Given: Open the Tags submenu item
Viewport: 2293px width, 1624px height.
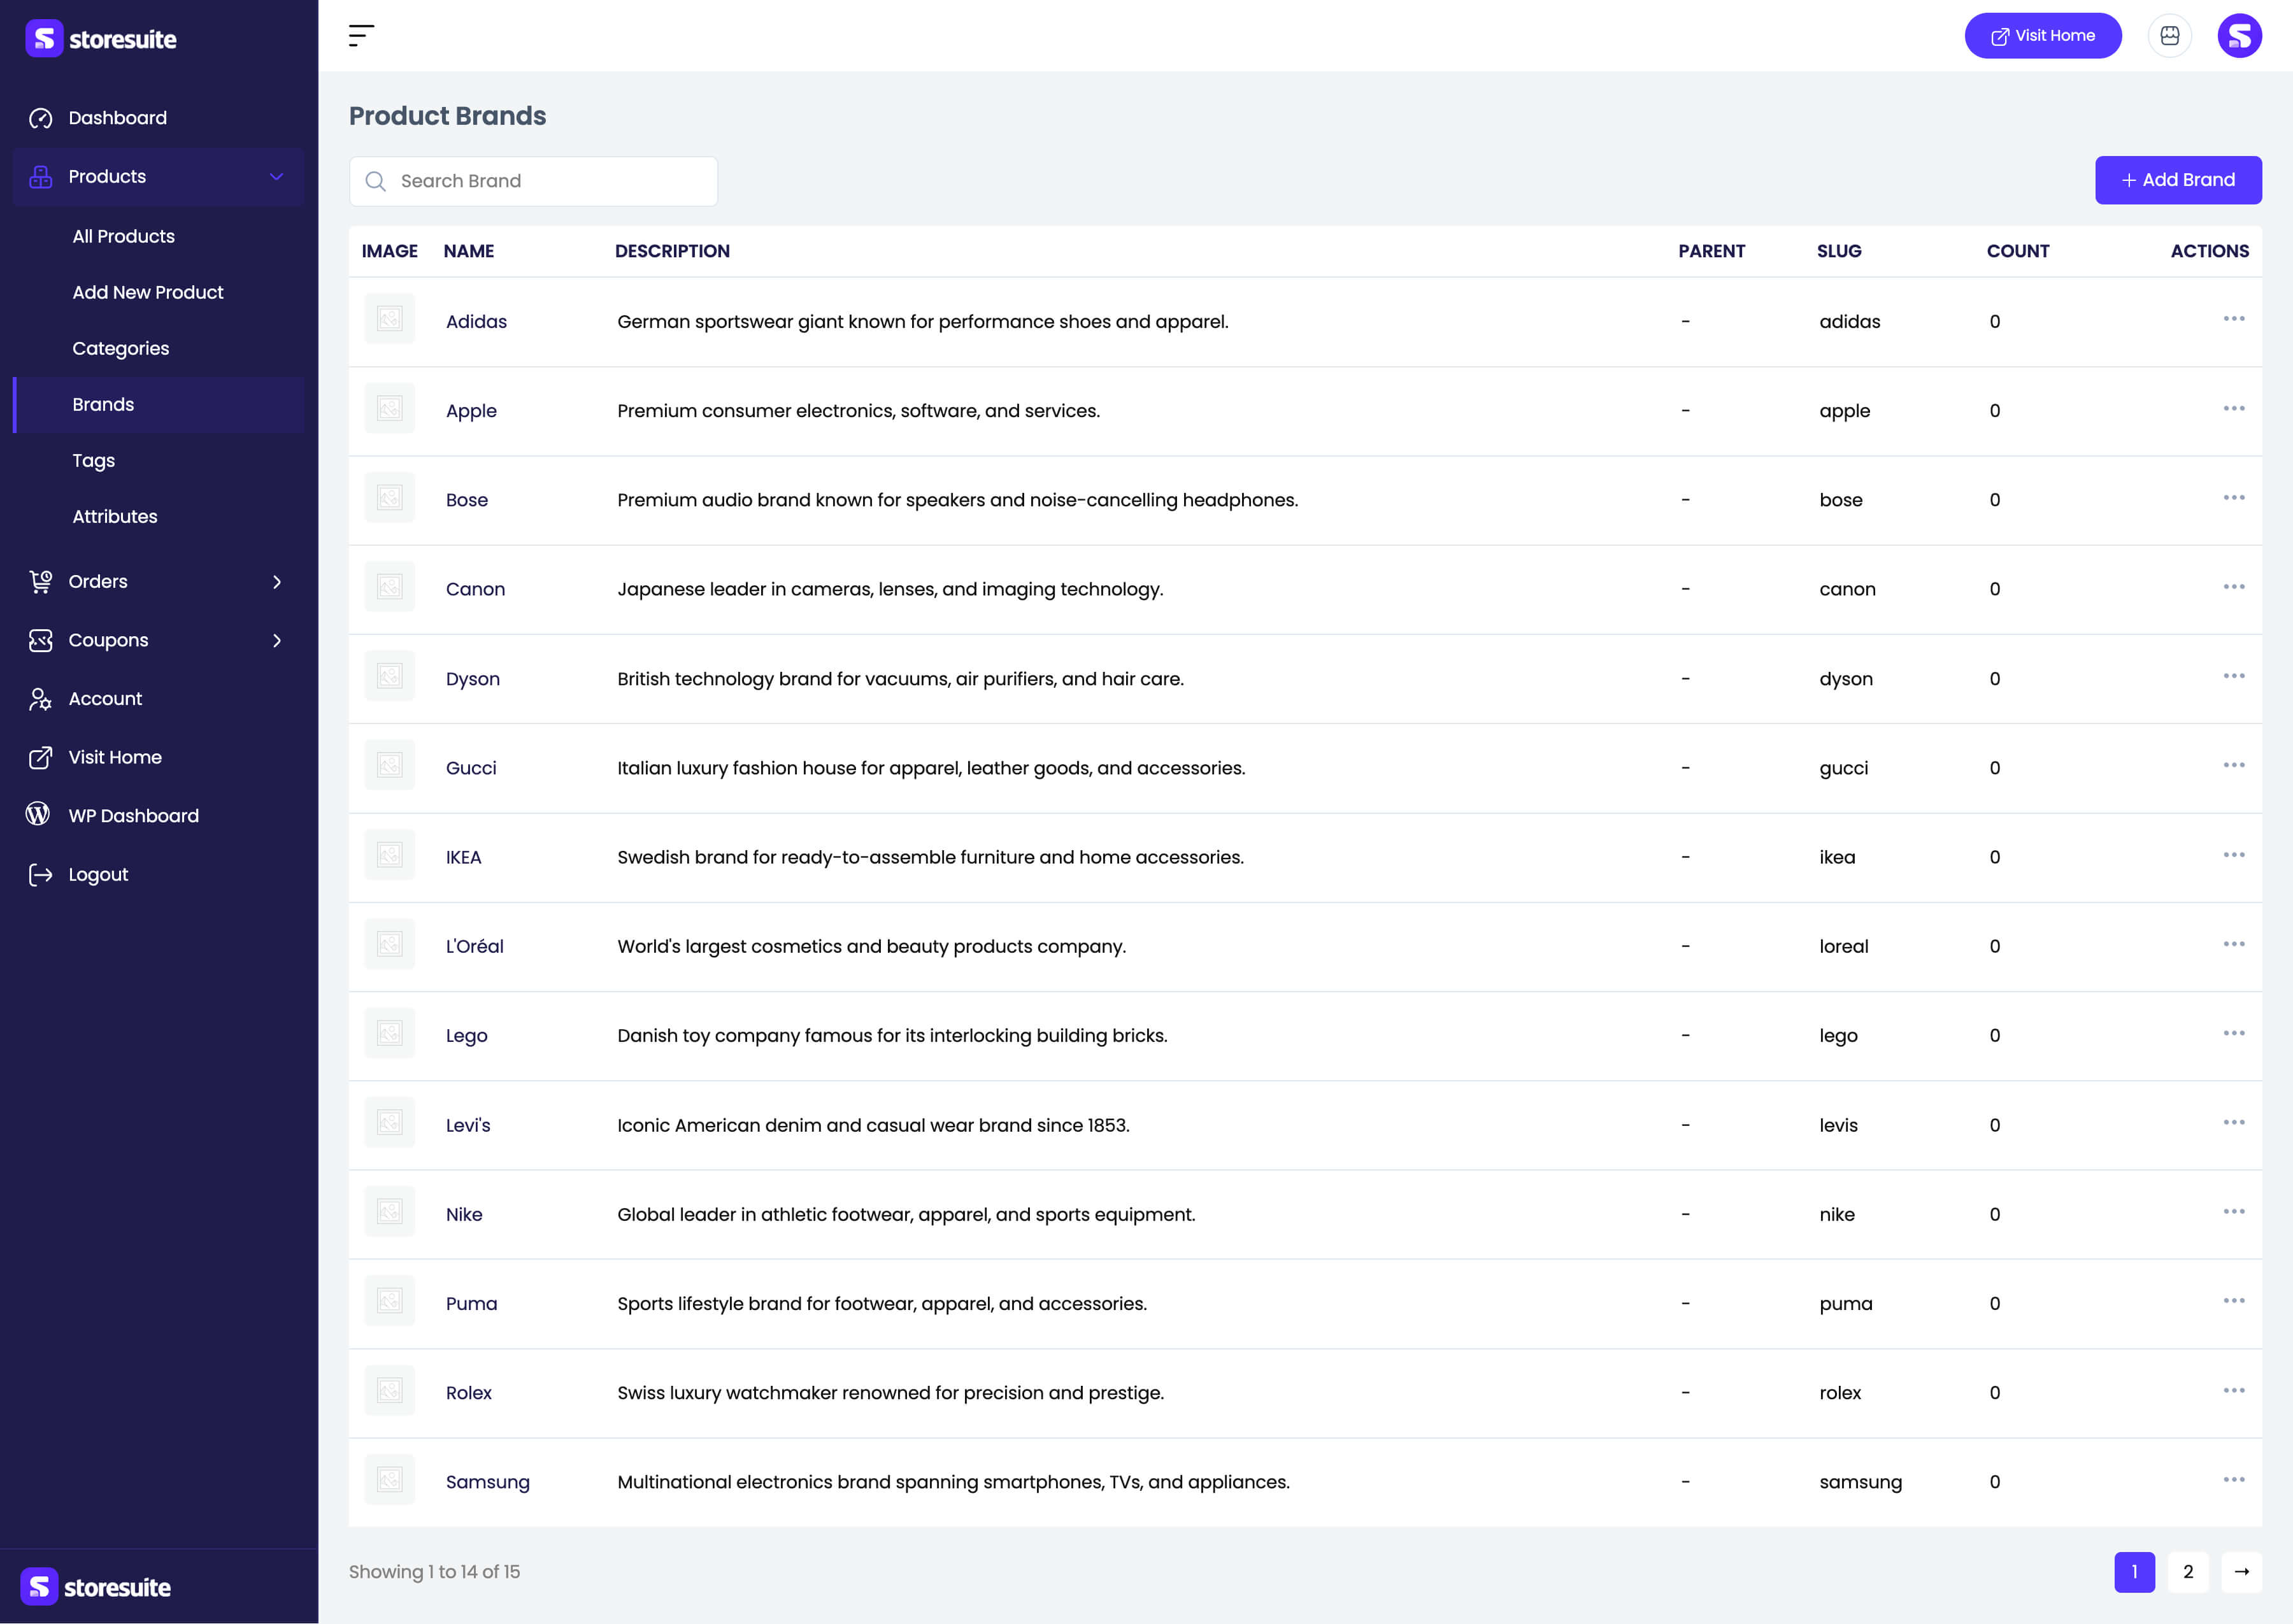Looking at the screenshot, I should click(x=93, y=461).
